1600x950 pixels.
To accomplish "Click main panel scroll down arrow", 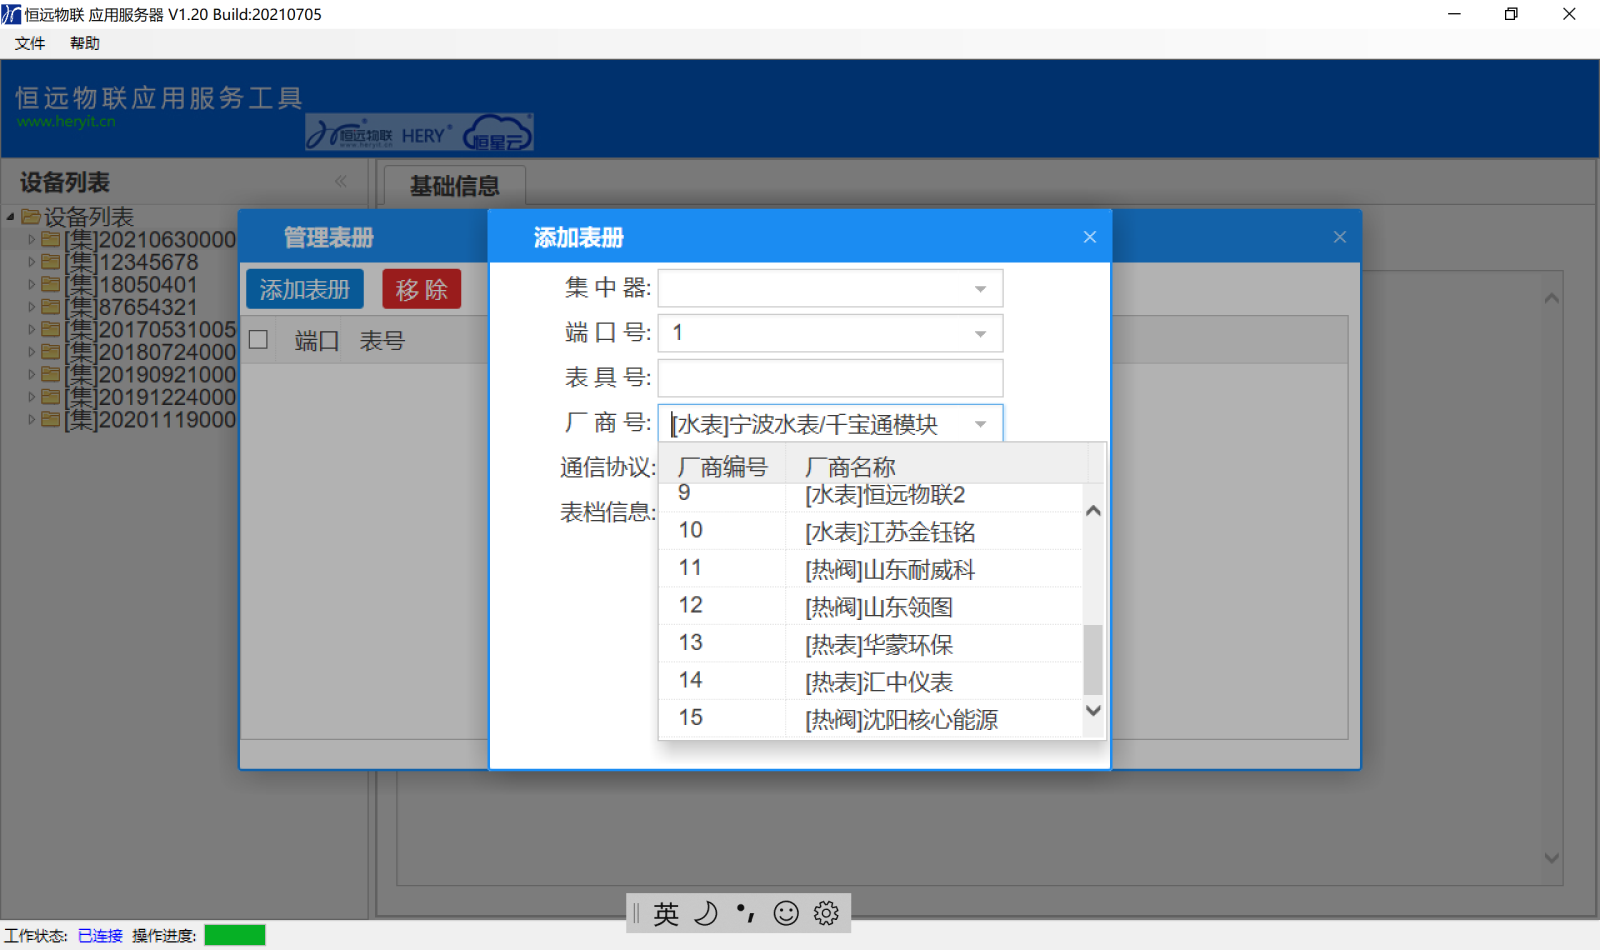I will (1551, 858).
